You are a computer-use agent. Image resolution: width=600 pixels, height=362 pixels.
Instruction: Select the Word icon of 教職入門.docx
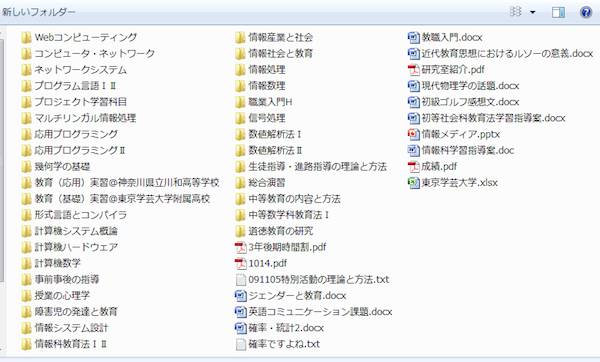click(414, 38)
